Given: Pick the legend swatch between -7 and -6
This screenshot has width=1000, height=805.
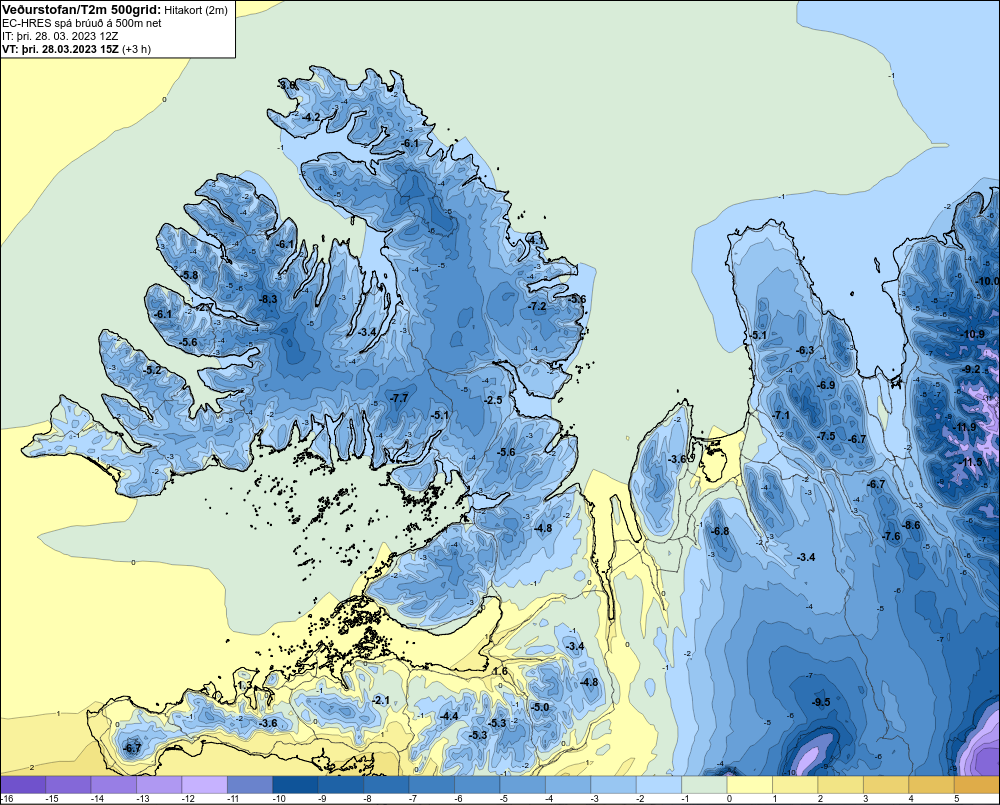Looking at the screenshot, I should [432, 784].
